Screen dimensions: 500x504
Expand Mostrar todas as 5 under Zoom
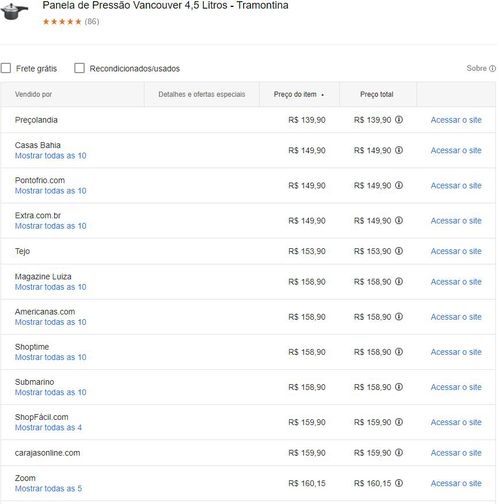click(x=48, y=488)
